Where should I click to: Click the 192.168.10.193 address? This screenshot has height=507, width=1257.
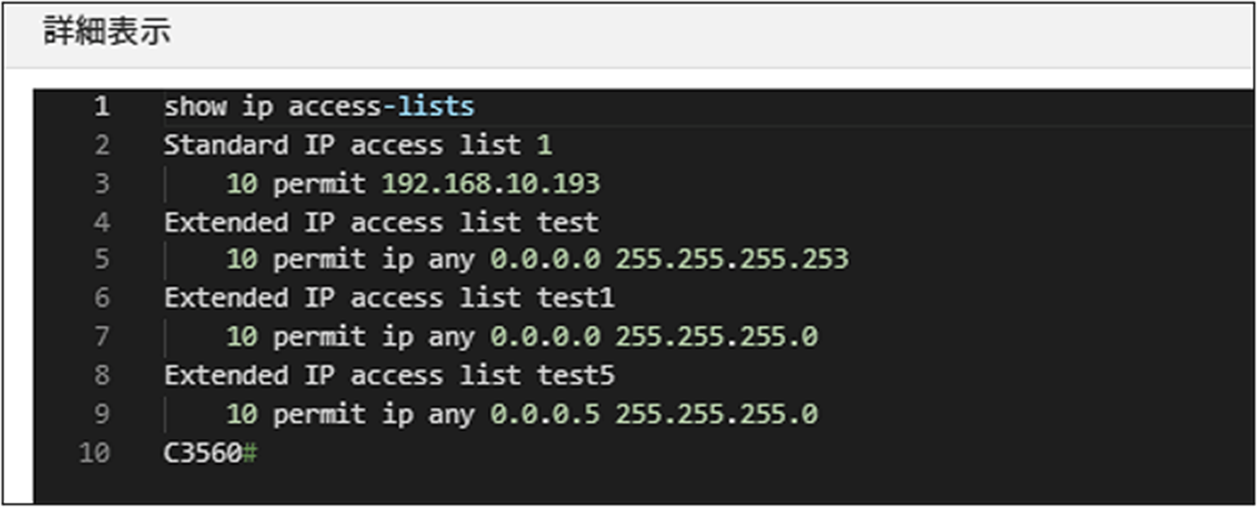click(x=491, y=183)
